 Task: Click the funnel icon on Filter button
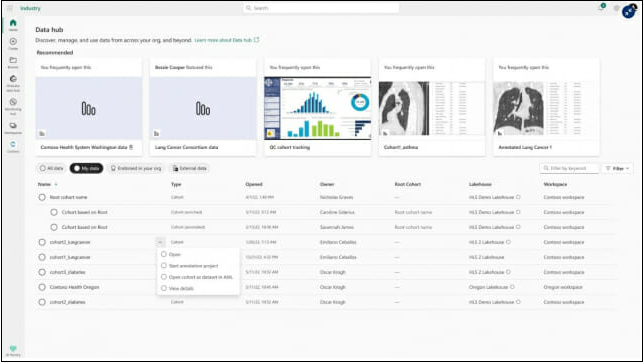click(x=608, y=168)
